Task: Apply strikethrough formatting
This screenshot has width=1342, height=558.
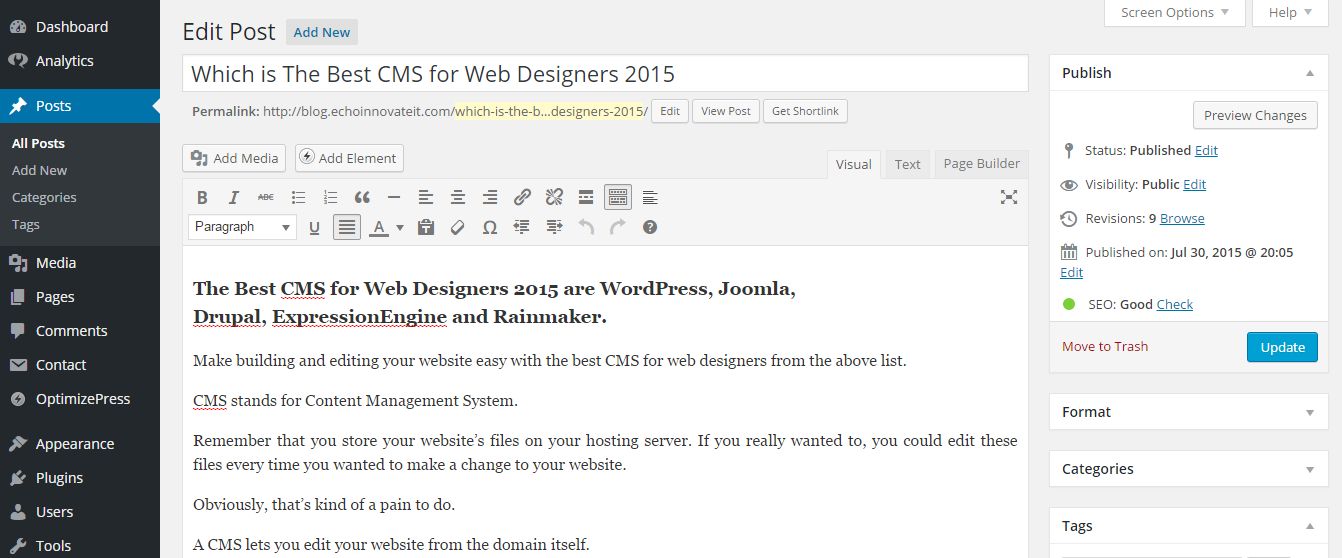Action: [x=266, y=197]
